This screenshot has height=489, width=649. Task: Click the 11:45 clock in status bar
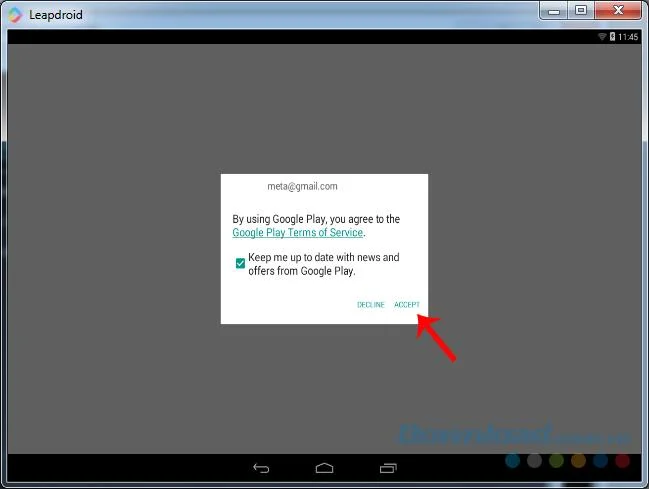628,37
